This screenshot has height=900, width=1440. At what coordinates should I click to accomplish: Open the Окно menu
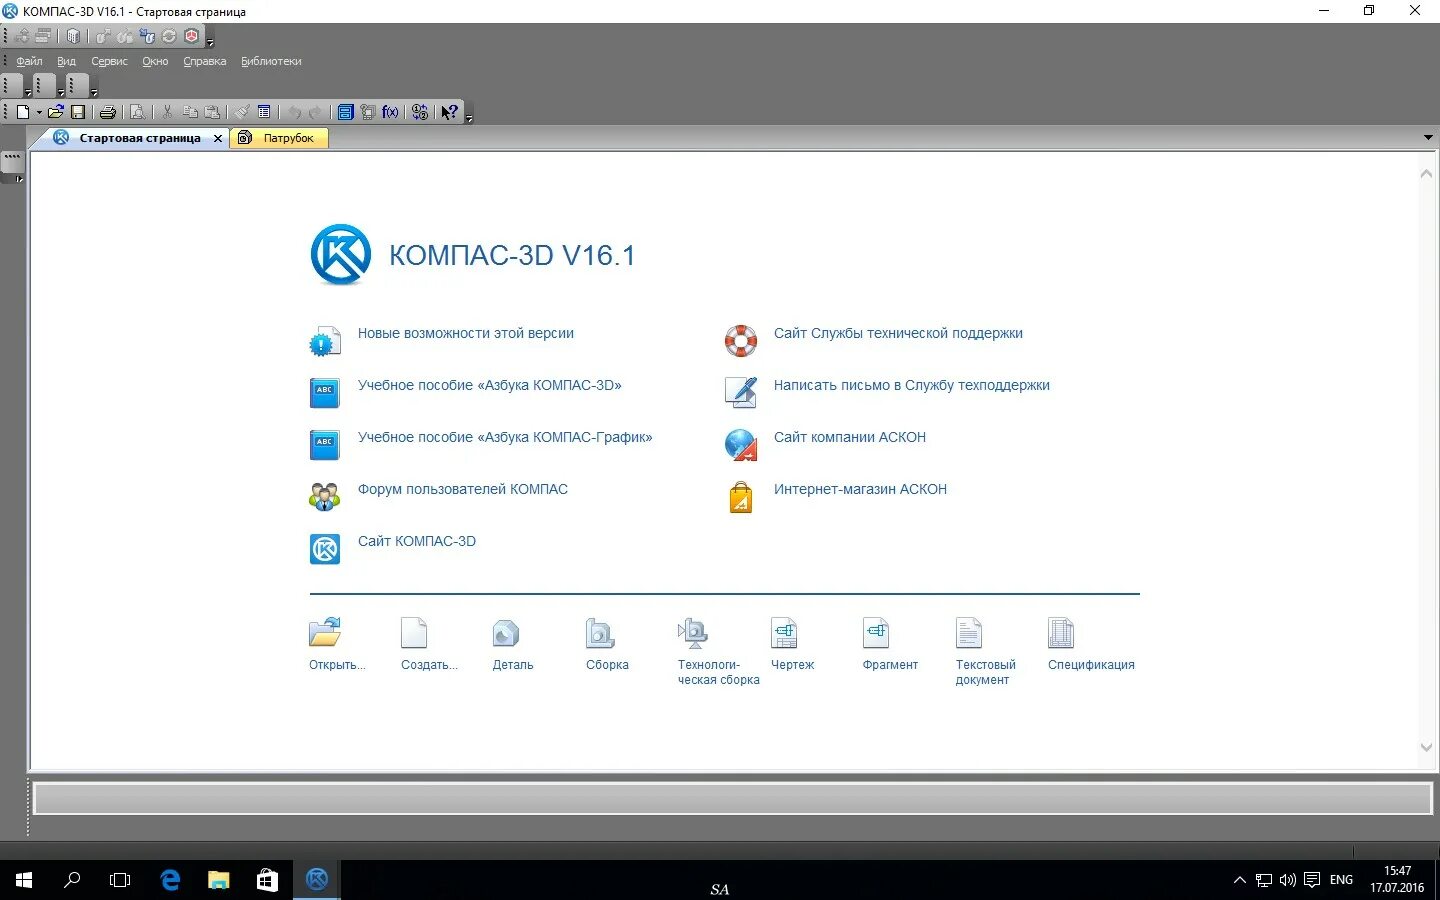pos(155,61)
